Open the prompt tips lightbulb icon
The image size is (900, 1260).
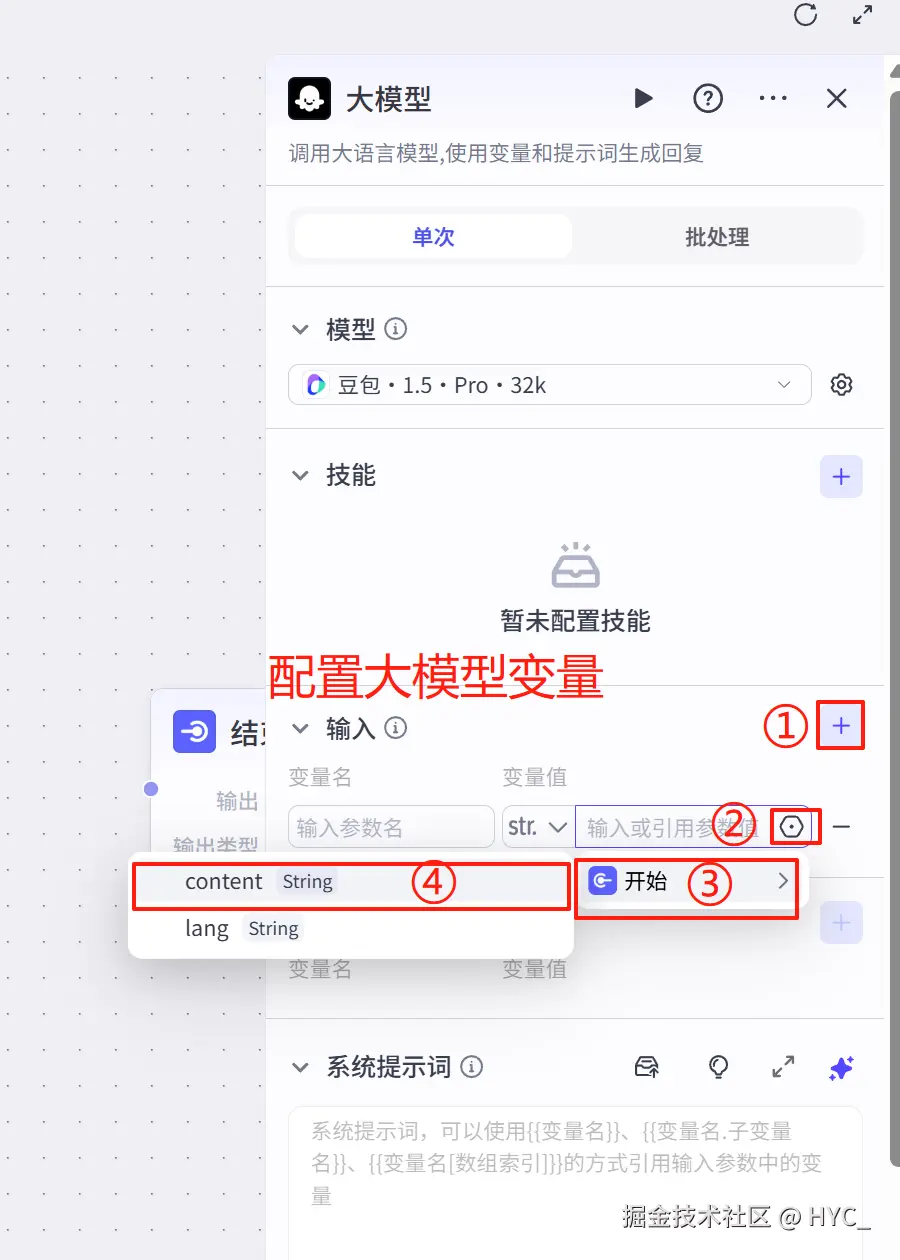(x=718, y=1068)
